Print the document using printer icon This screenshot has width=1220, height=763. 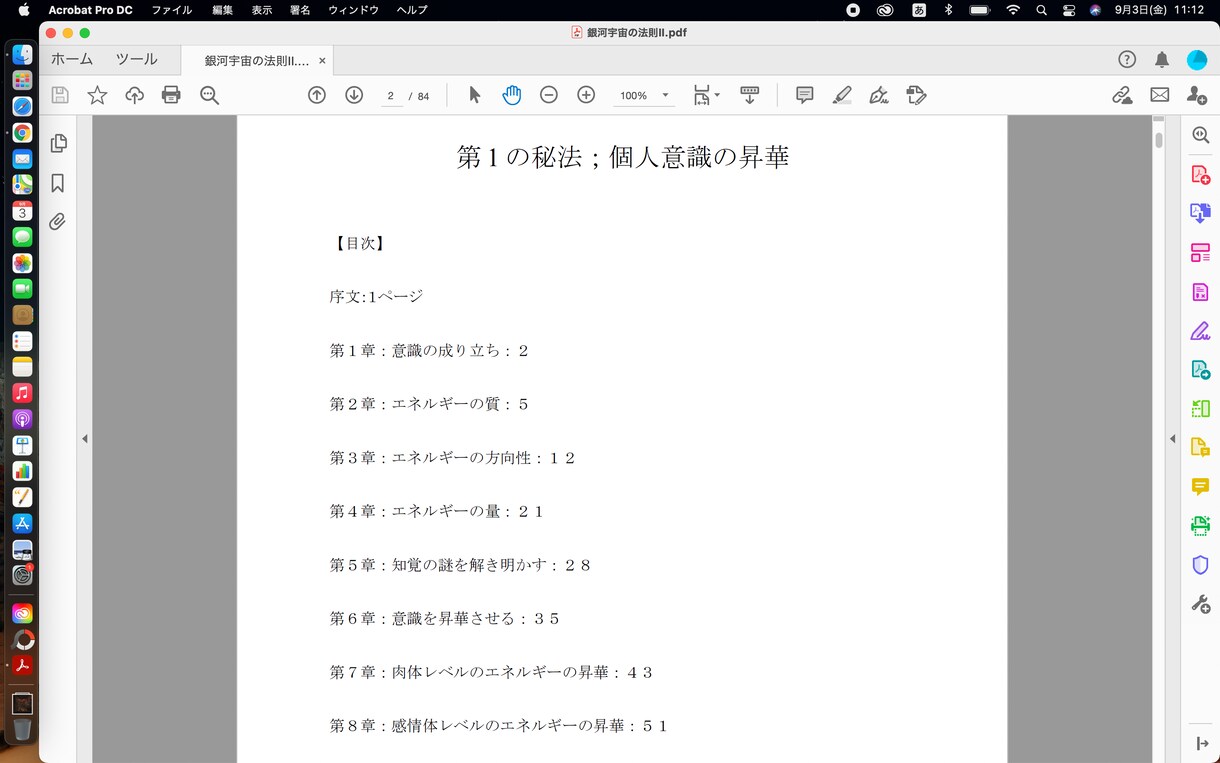click(171, 95)
